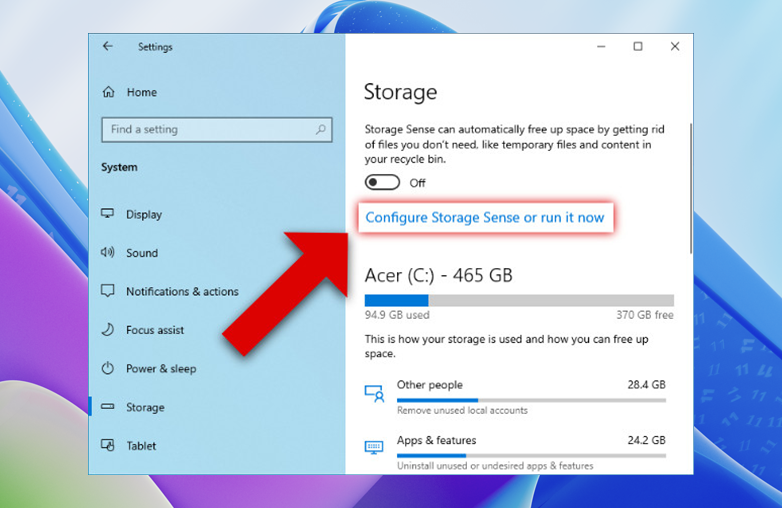The width and height of the screenshot is (782, 508).
Task: Click the Power & sleep icon
Action: [x=107, y=368]
